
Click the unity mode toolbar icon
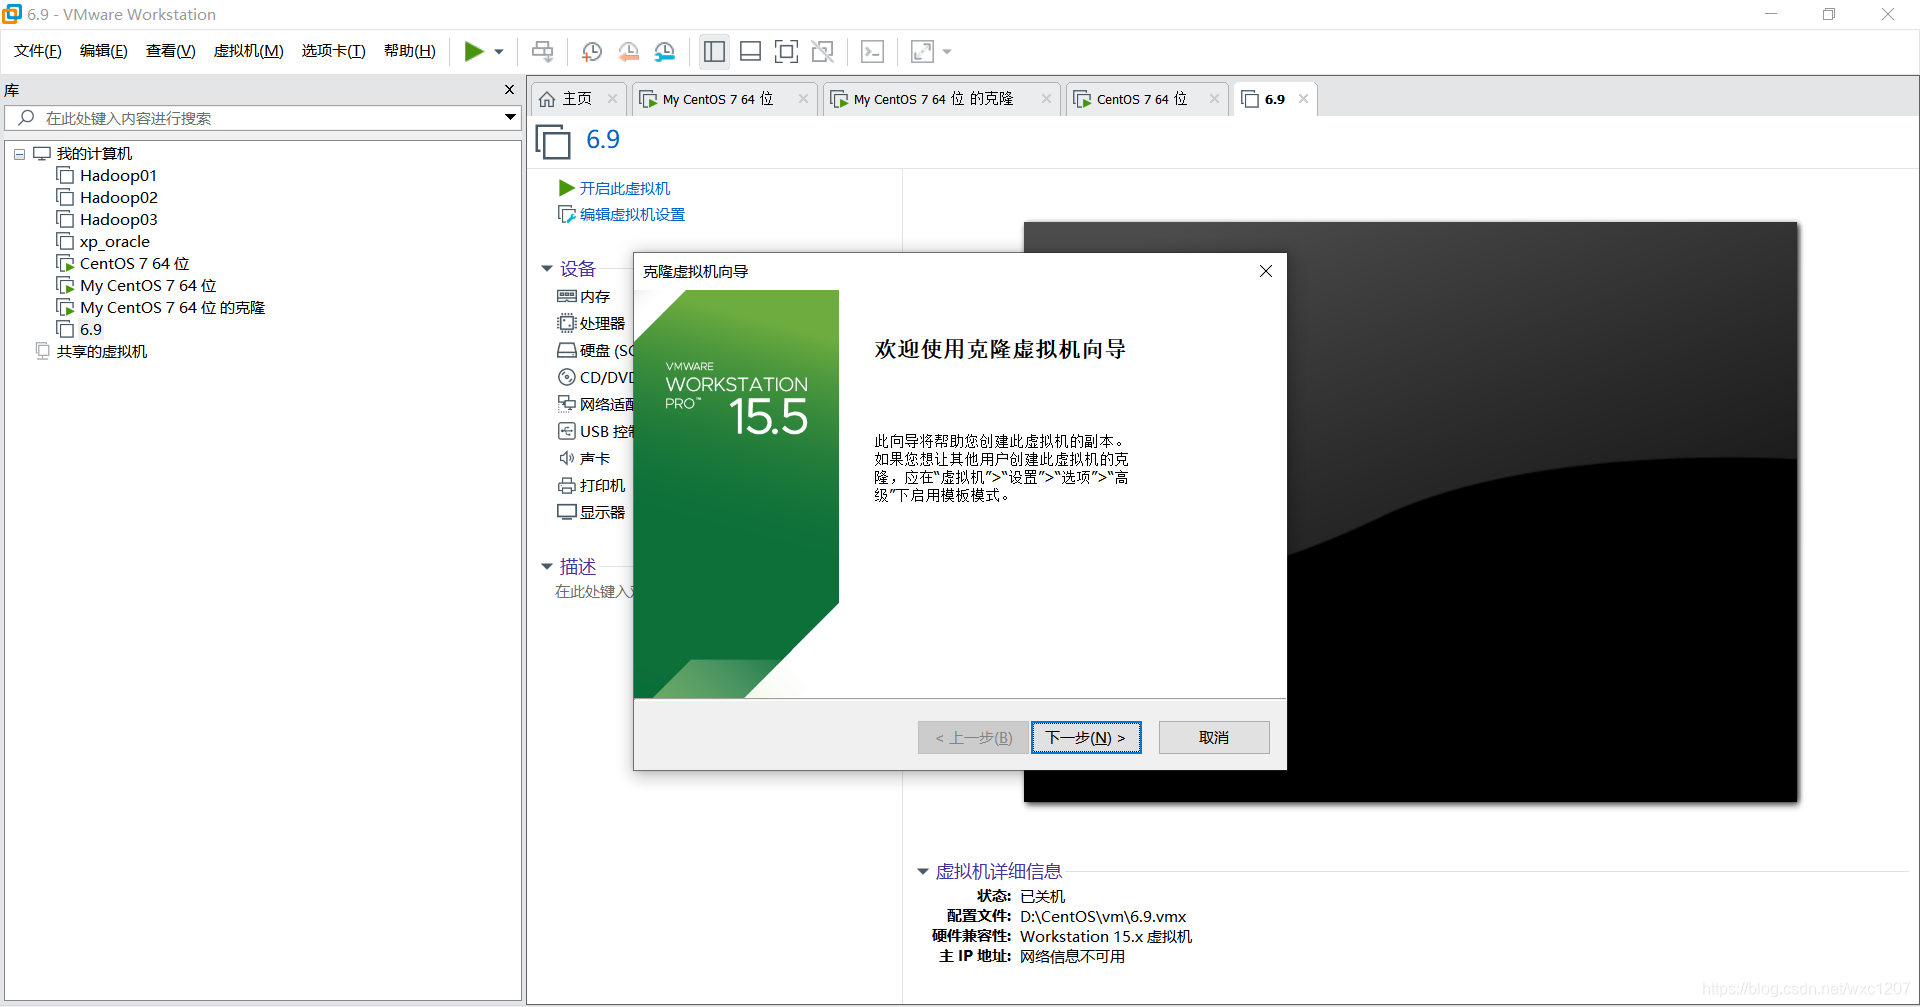(823, 51)
